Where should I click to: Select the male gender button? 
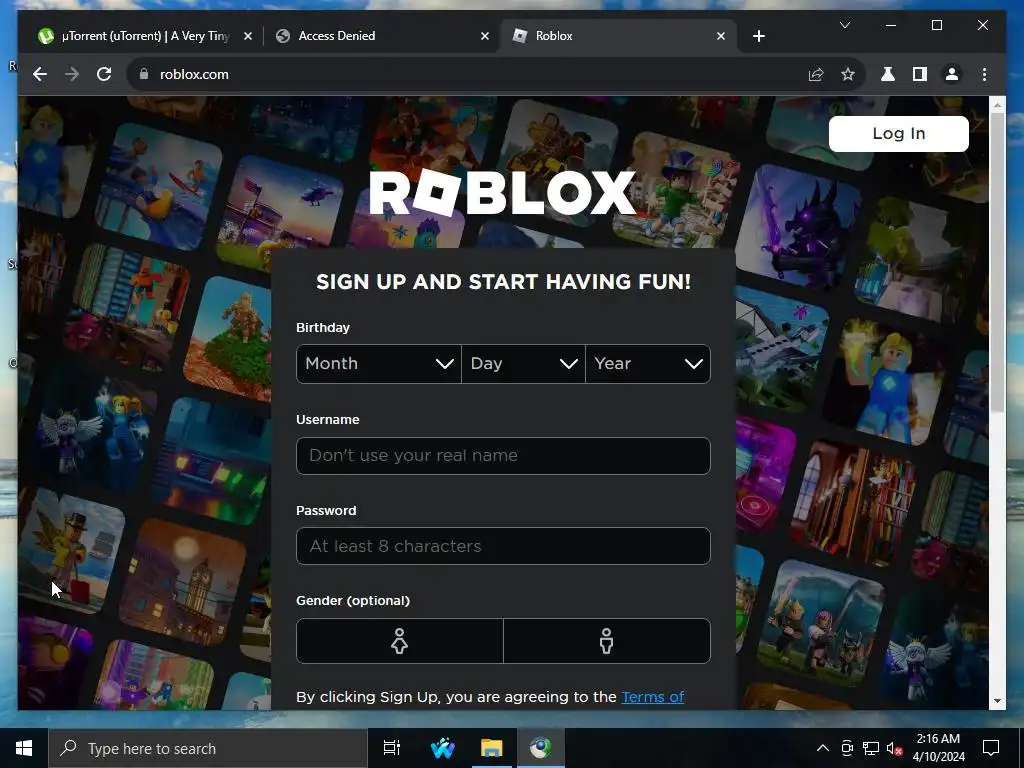tap(607, 641)
